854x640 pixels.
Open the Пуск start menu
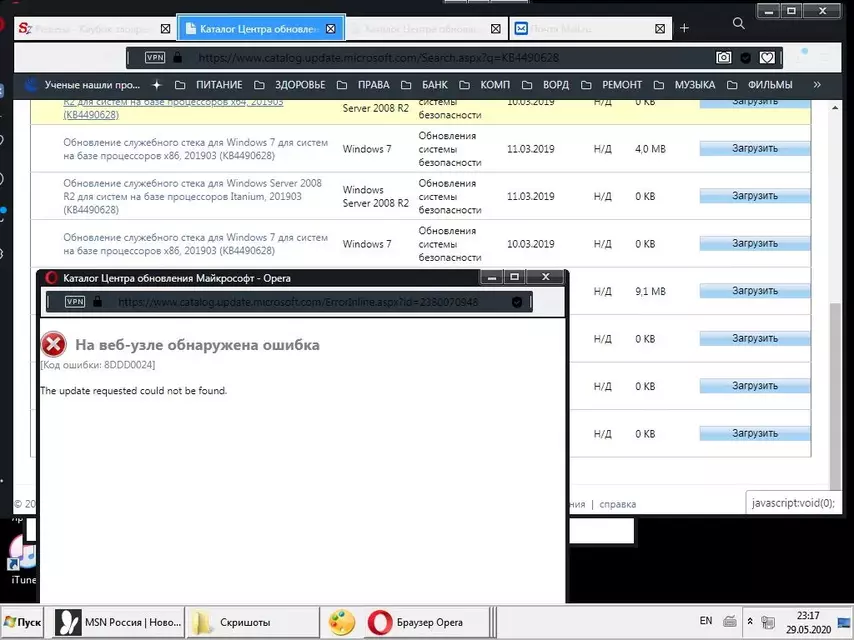point(22,622)
